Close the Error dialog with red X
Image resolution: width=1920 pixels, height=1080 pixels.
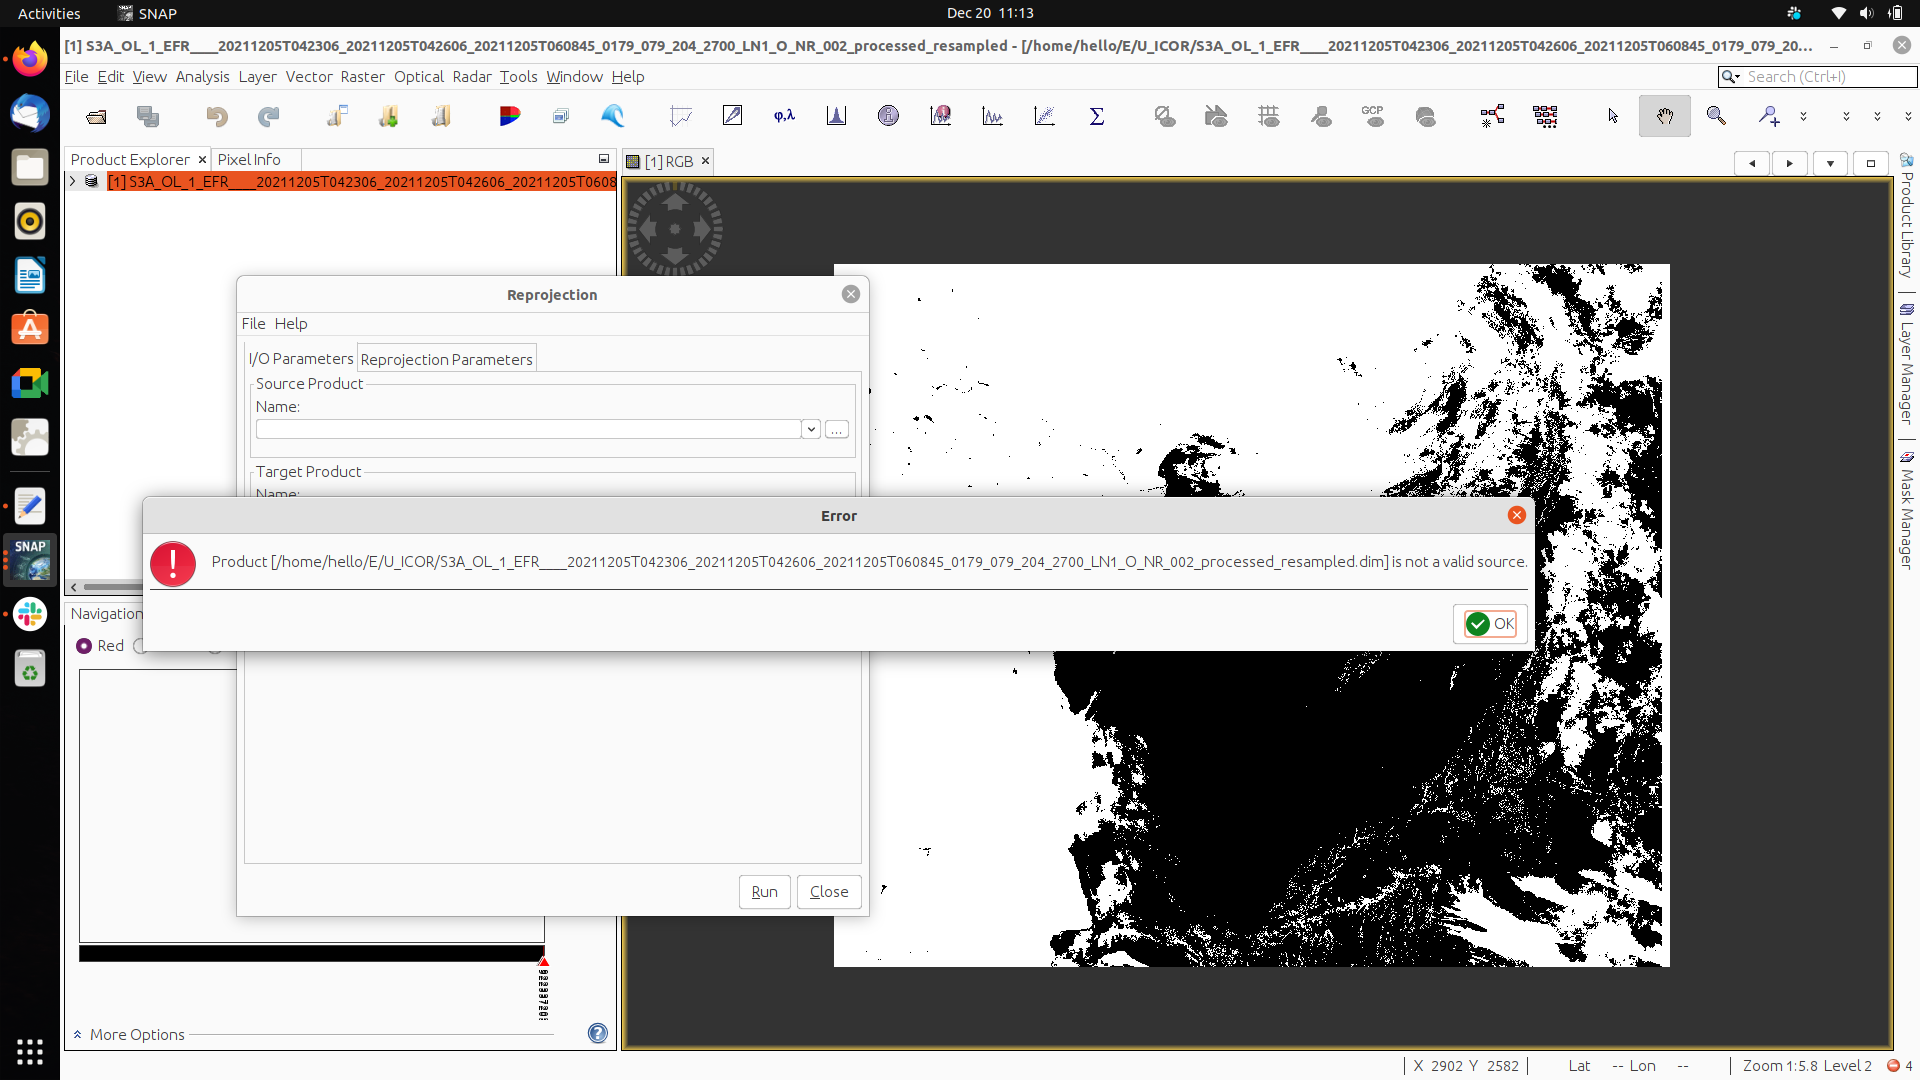pyautogui.click(x=1517, y=515)
